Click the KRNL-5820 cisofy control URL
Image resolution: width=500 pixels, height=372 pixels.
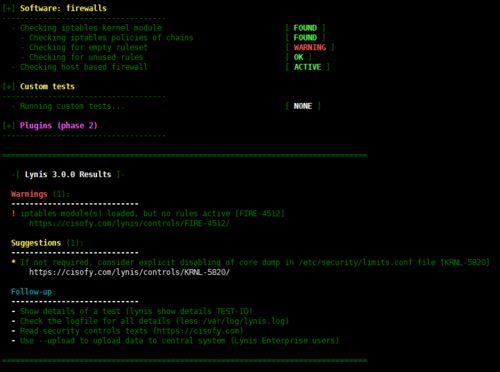(129, 272)
